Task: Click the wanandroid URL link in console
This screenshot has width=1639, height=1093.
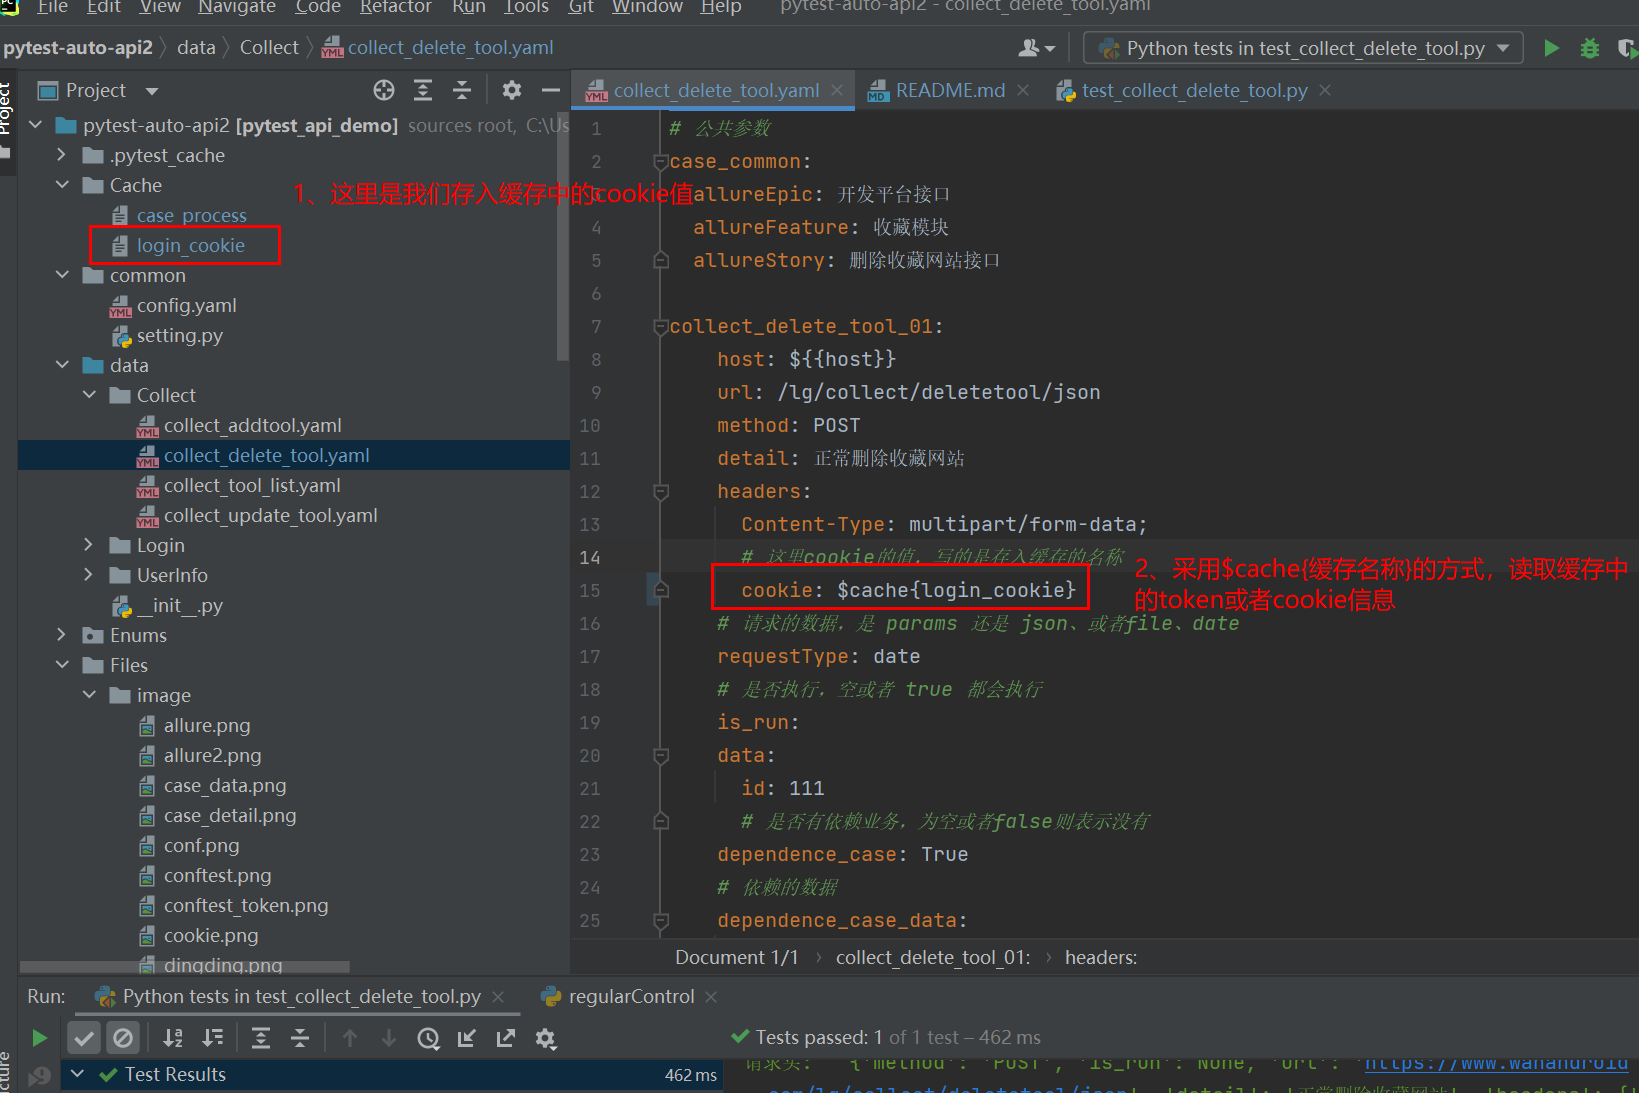Action: click(x=1496, y=1064)
